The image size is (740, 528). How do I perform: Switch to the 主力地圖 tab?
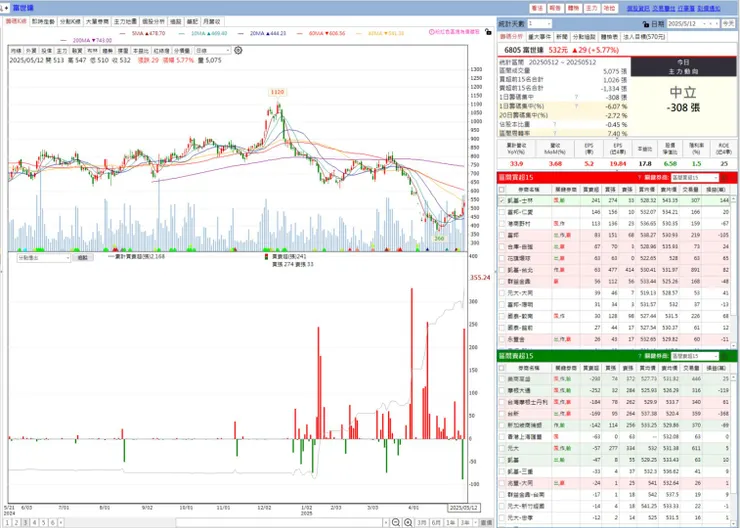[x=125, y=22]
